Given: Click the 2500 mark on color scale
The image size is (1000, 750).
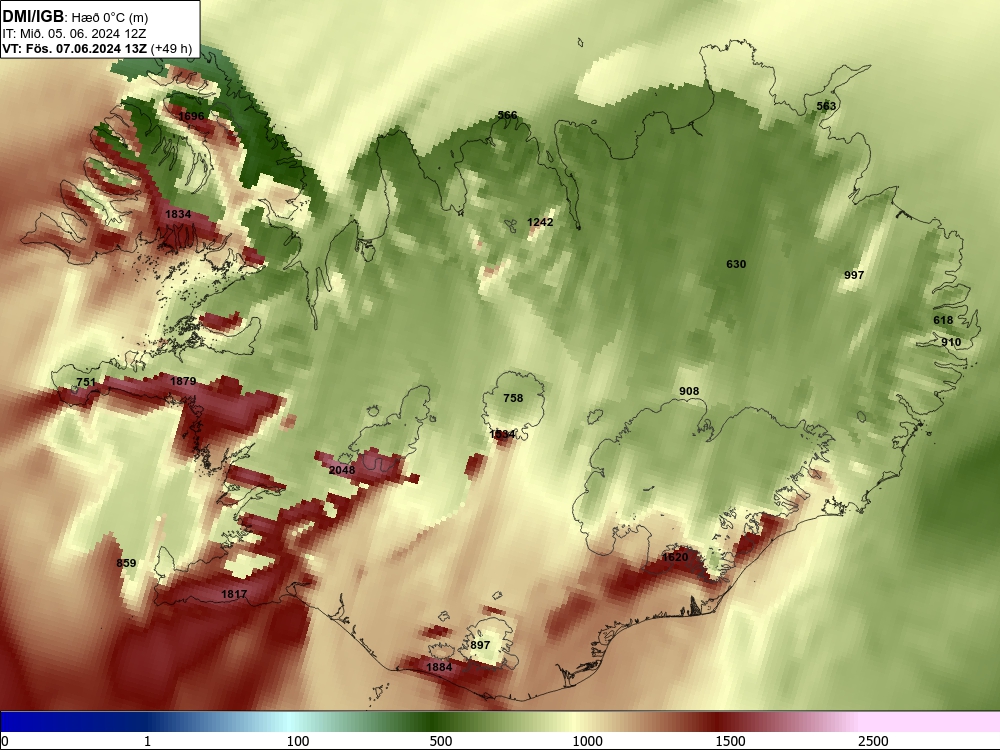Looking at the screenshot, I should point(873,740).
